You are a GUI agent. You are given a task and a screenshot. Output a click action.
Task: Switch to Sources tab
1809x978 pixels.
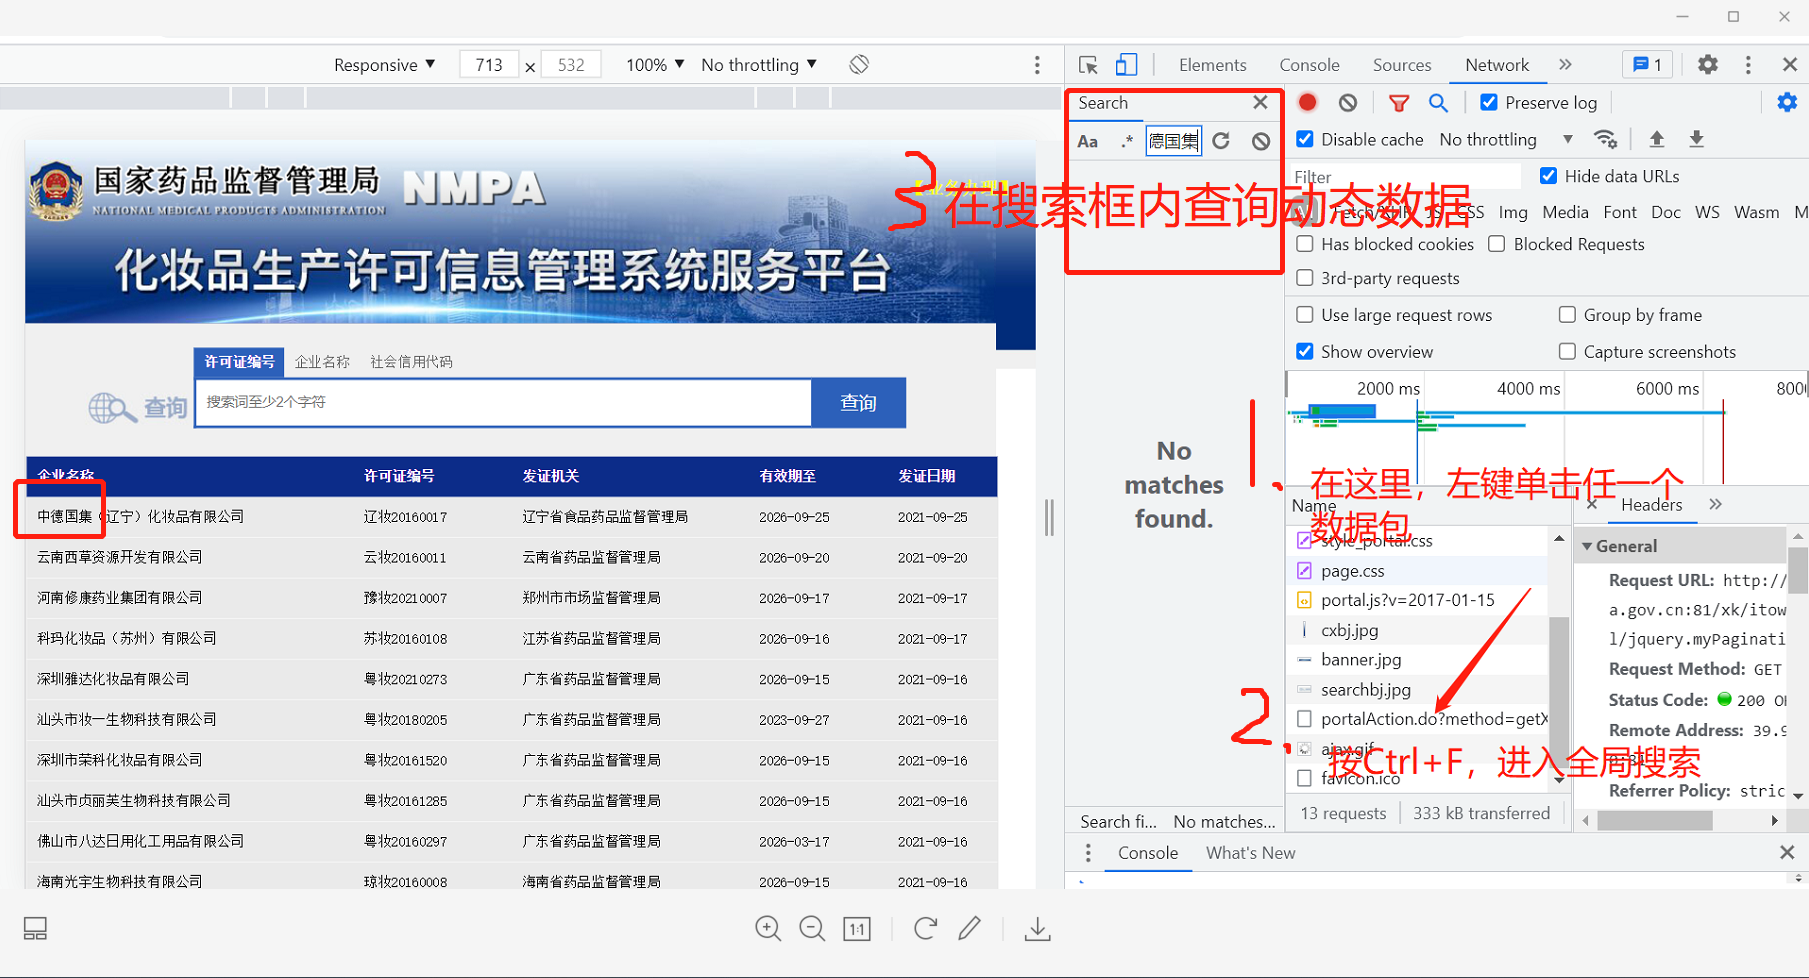(1402, 65)
